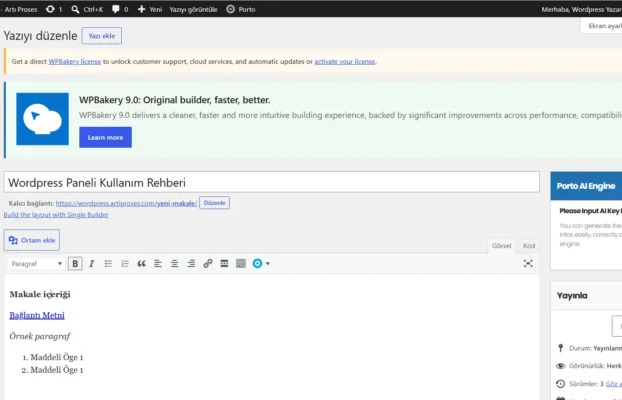Apply blockquote formatting
This screenshot has width=622, height=400.
click(141, 263)
